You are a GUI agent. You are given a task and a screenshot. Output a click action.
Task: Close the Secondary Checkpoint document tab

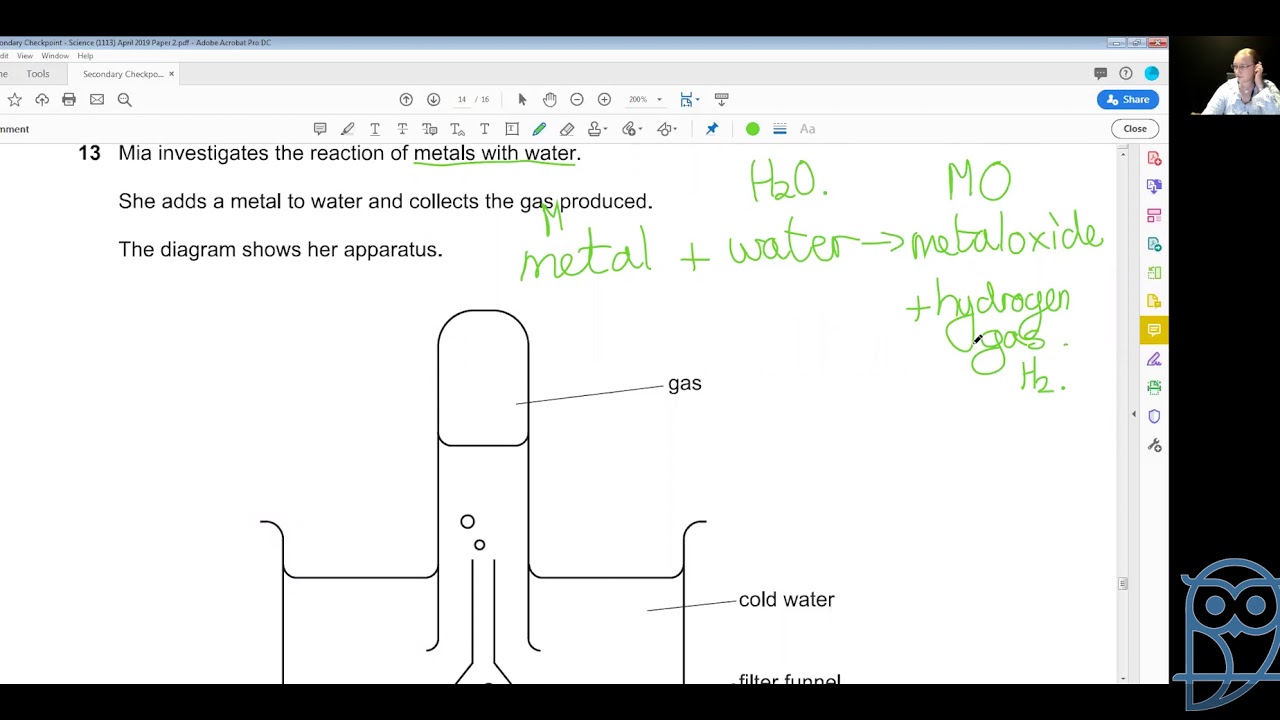[x=171, y=74]
